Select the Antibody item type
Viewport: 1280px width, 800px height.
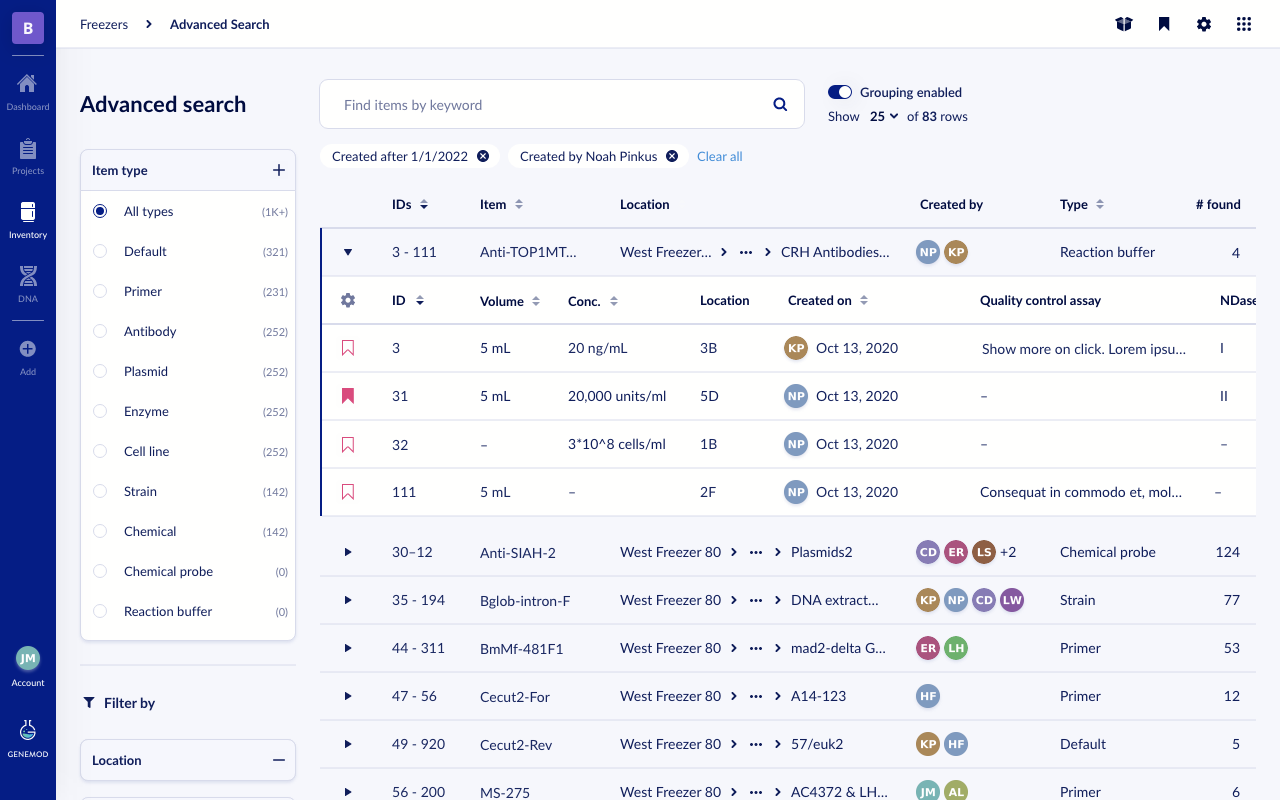100,331
